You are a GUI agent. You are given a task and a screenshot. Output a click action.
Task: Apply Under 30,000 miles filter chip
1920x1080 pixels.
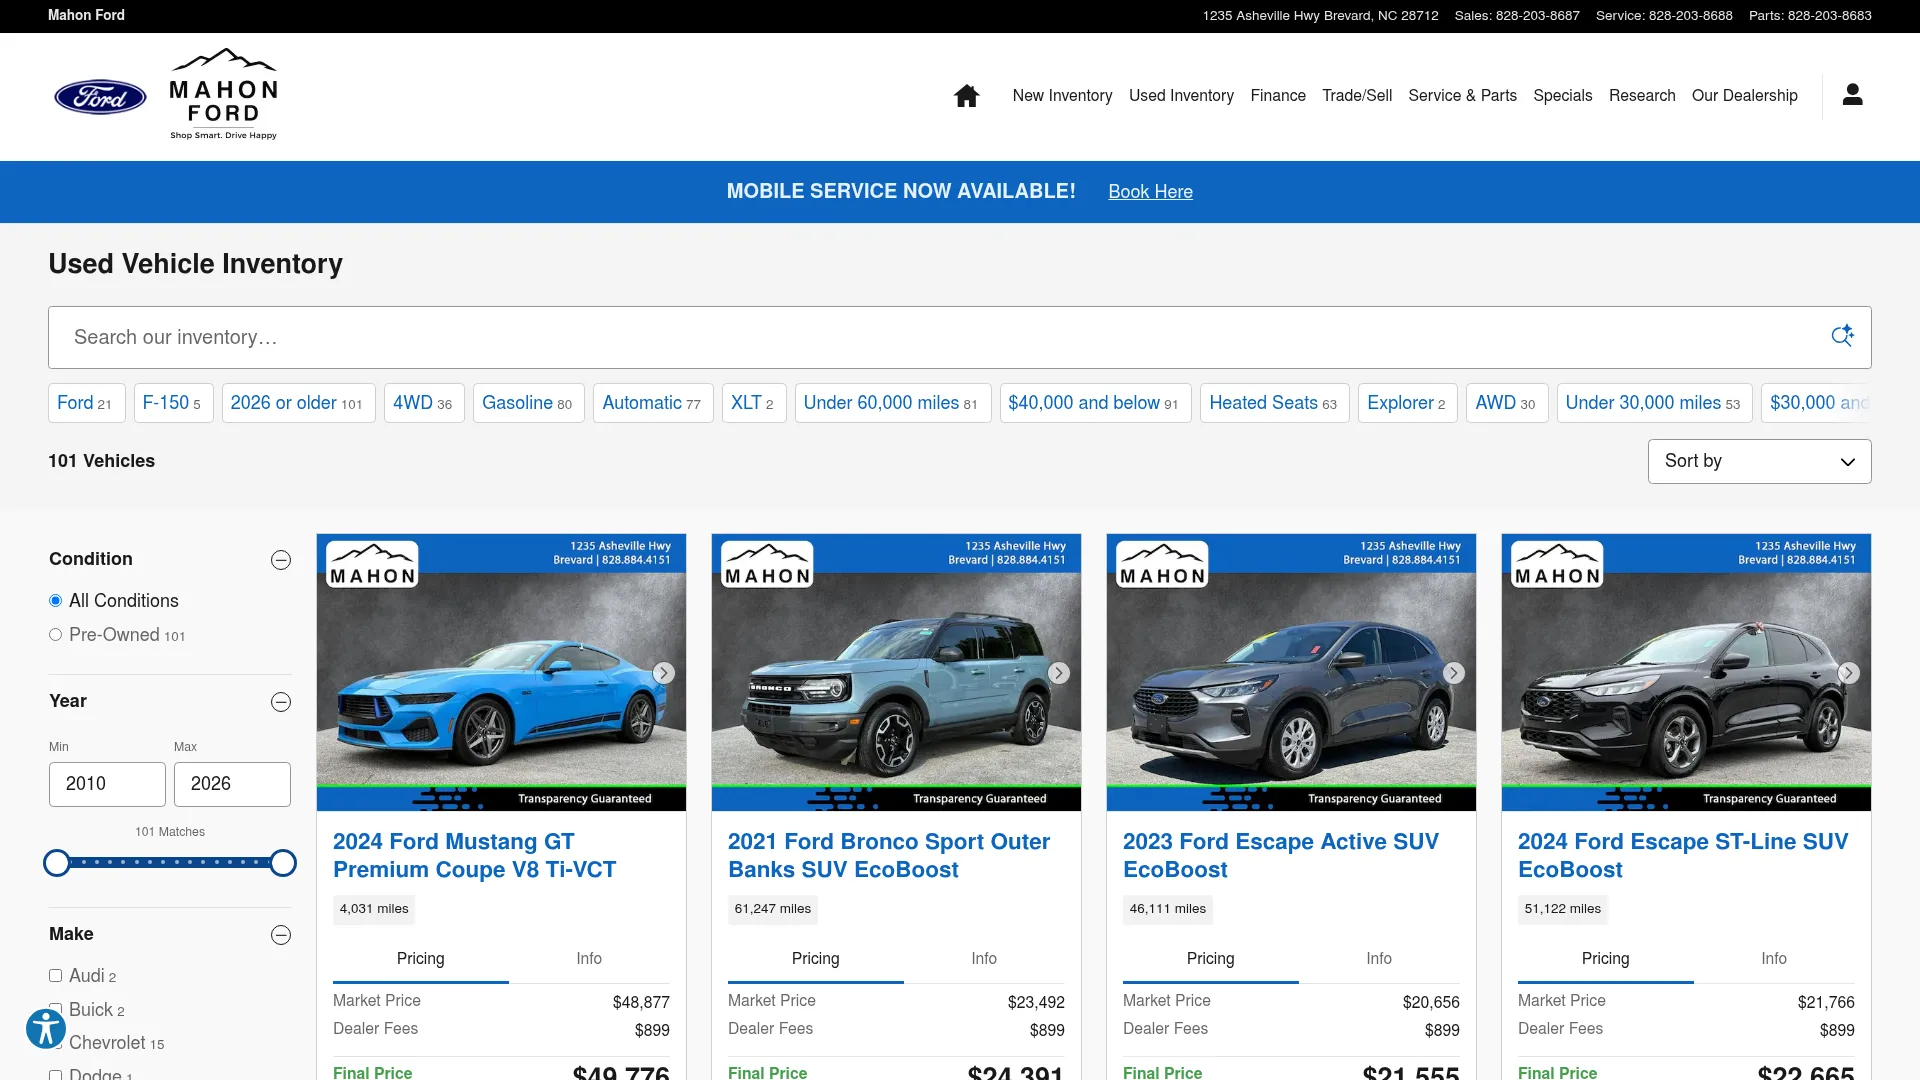(1654, 403)
